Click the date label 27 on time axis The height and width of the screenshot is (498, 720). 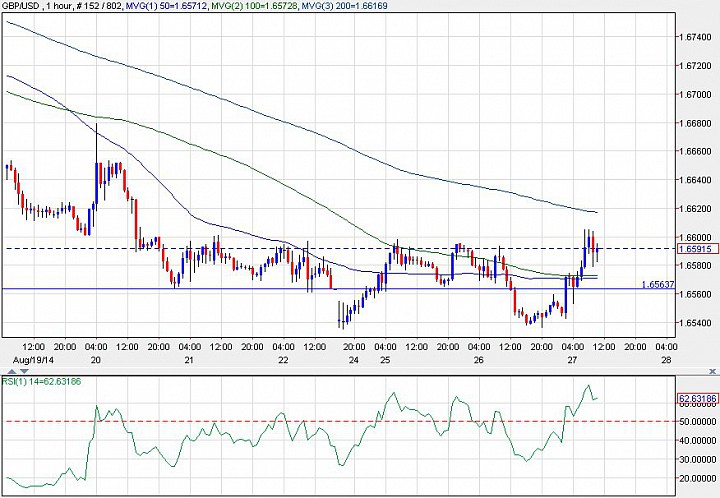[572, 360]
